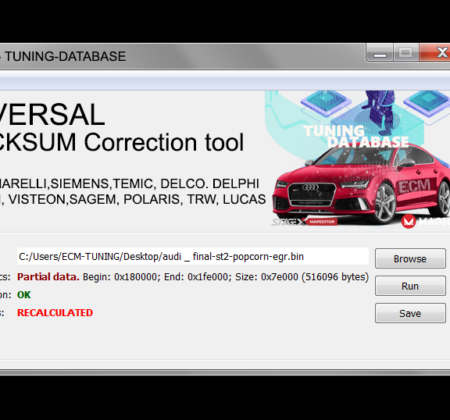Click the 'End: 0x1fe000;' value
Screen dimensions: 450x420
198,277
